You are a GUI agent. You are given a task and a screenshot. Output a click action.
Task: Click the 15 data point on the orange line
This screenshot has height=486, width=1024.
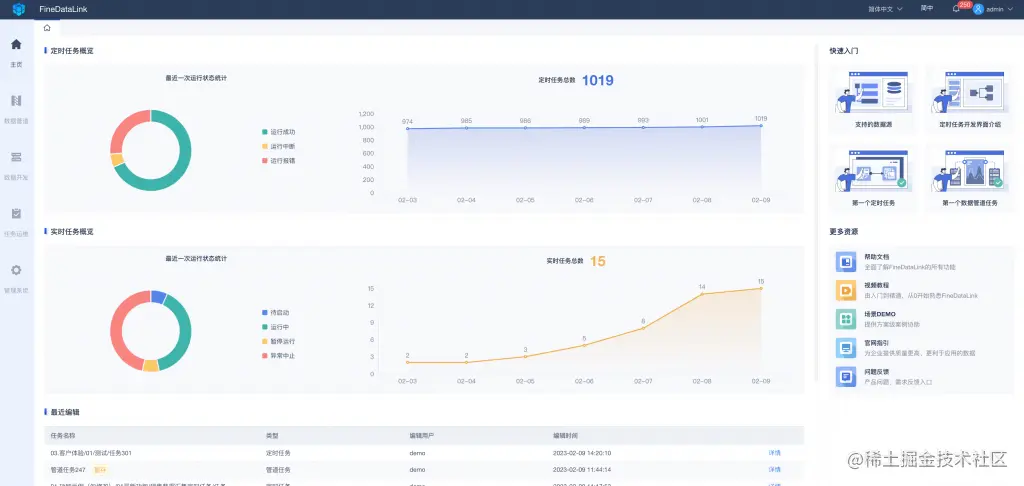pos(761,288)
